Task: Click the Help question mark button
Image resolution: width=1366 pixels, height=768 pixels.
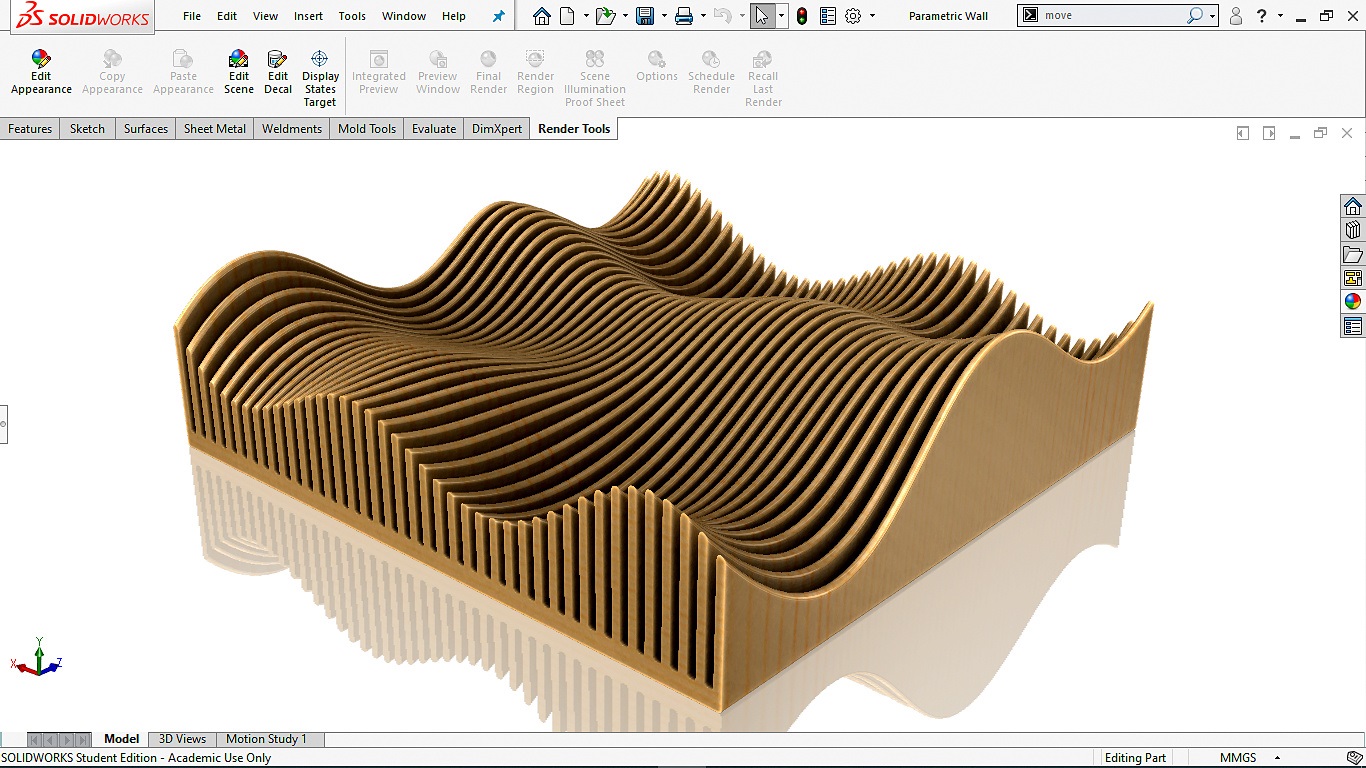Action: pos(1262,16)
